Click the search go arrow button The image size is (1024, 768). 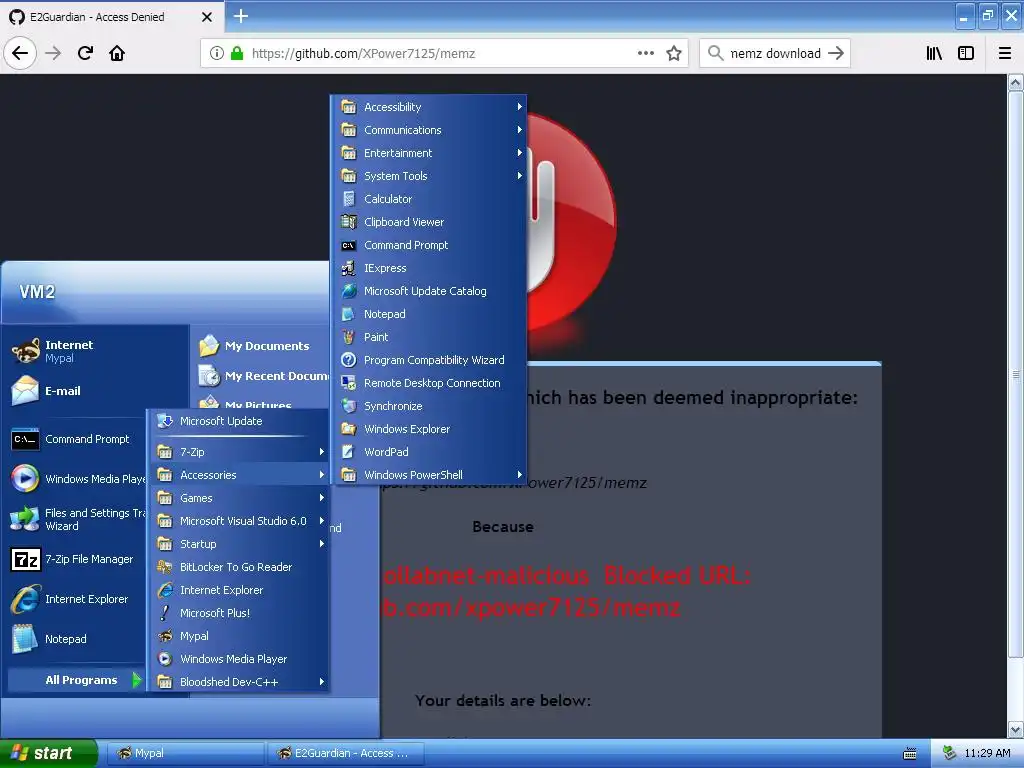(836, 53)
